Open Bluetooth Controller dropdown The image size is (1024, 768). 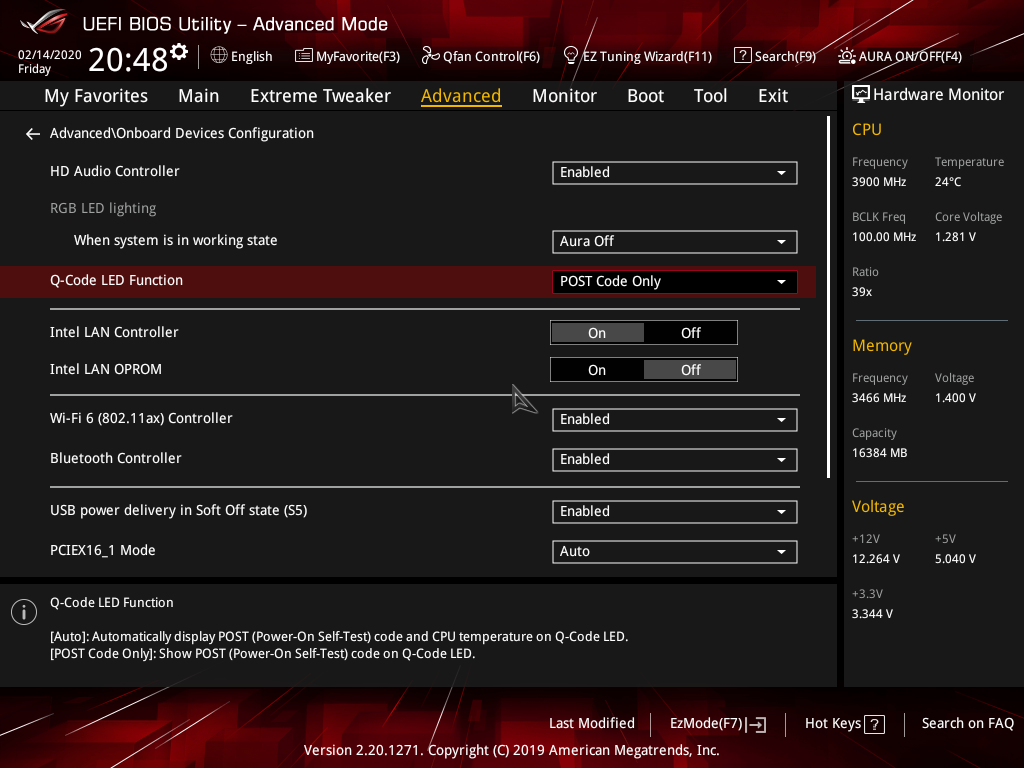click(x=675, y=460)
